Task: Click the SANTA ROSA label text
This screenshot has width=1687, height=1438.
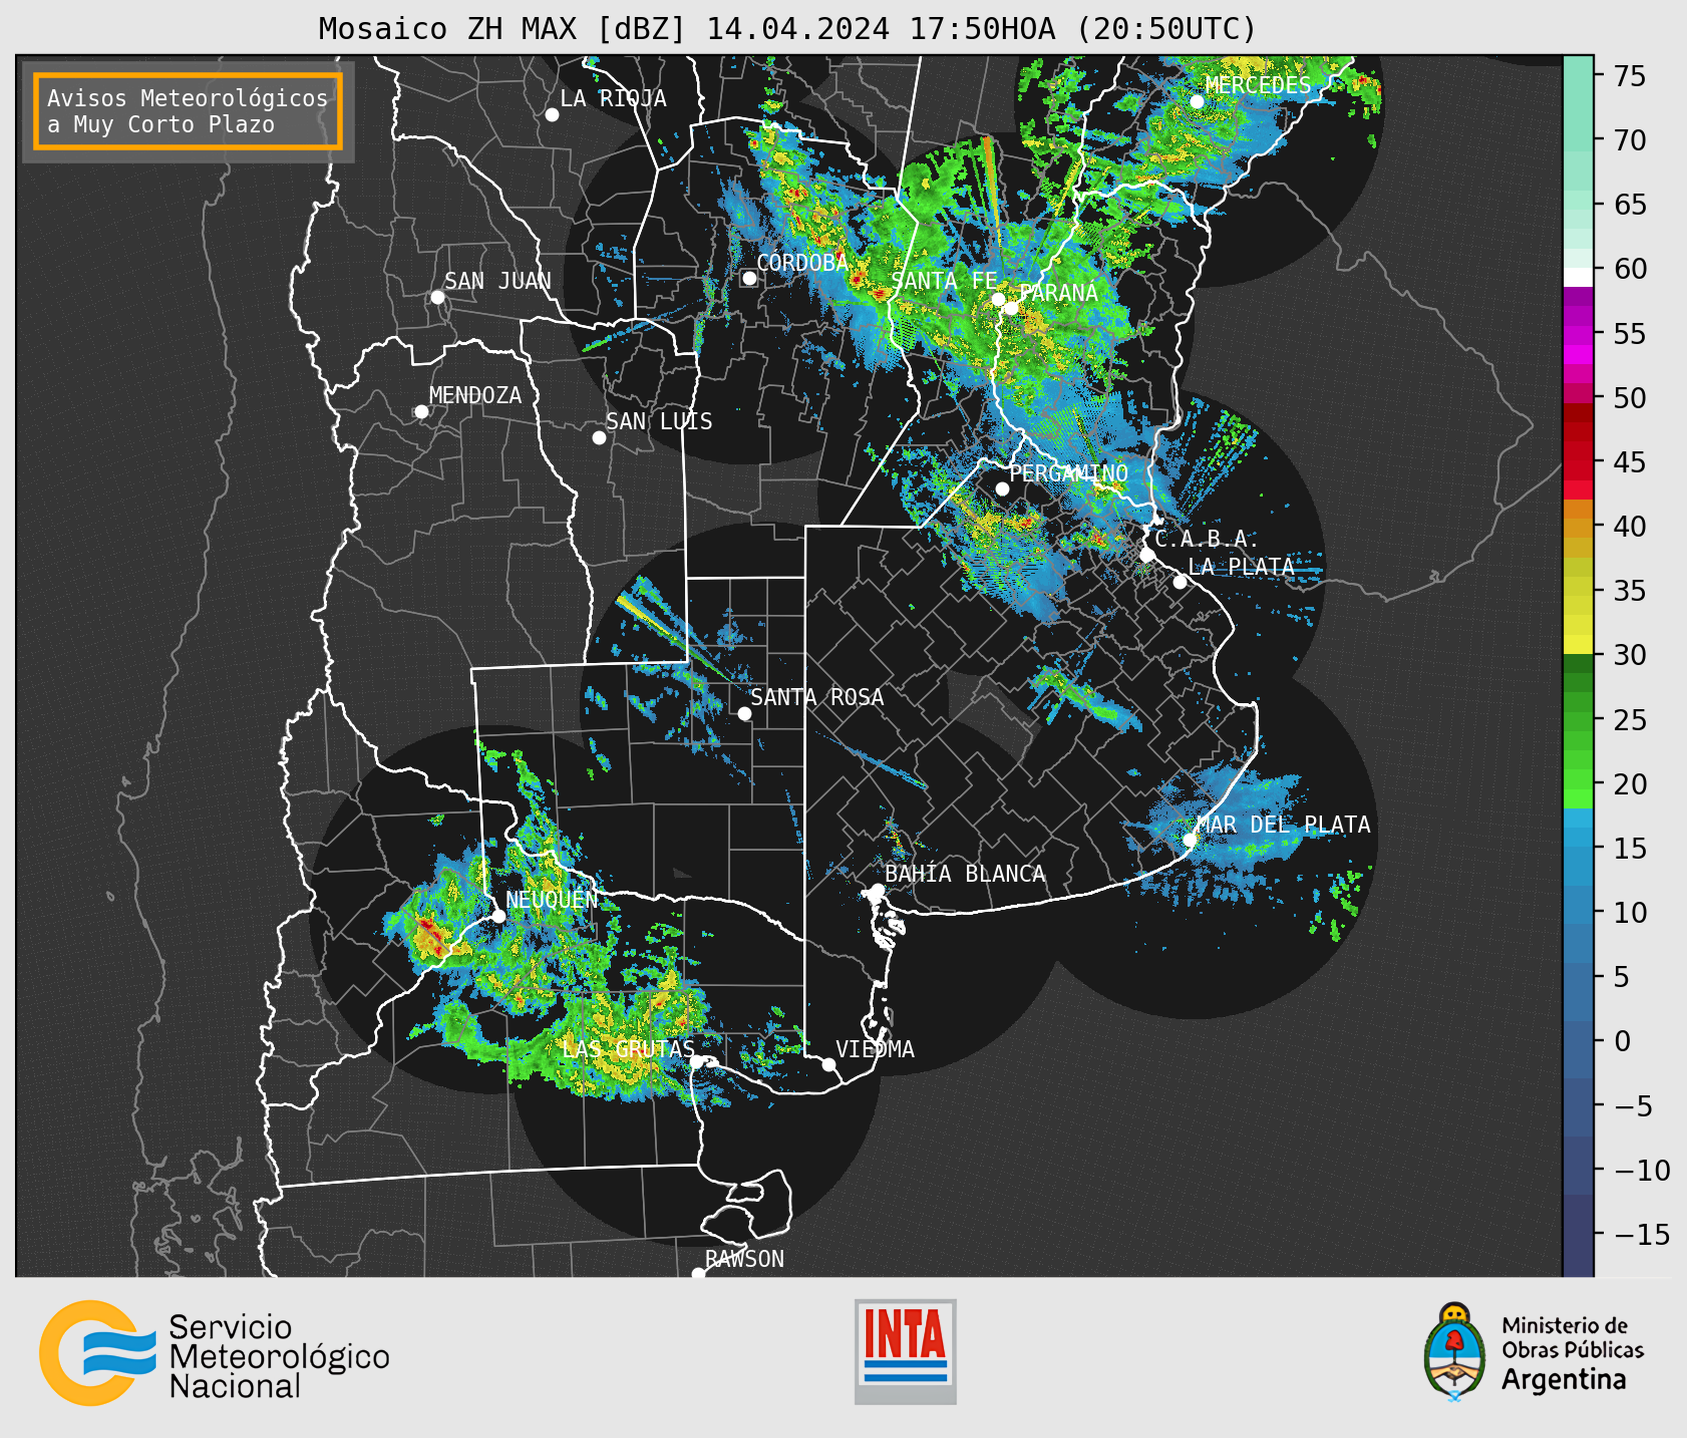Action: [x=817, y=697]
